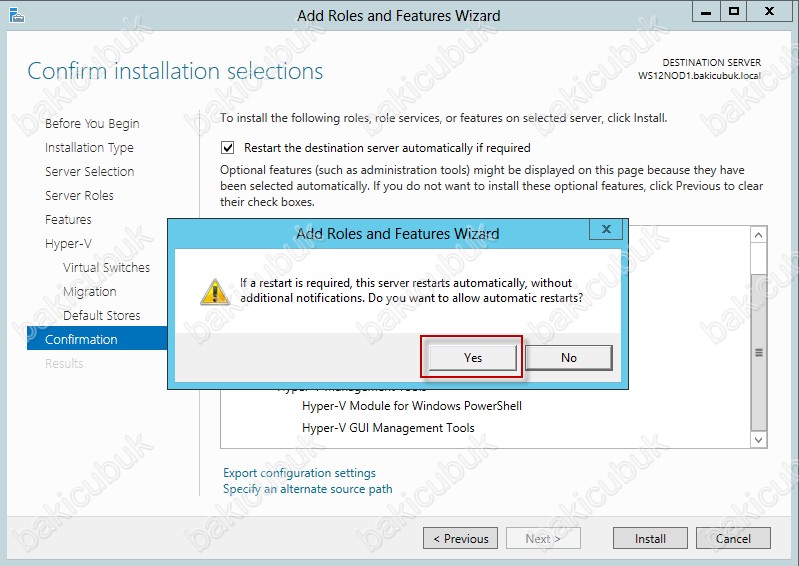This screenshot has height=566, width=799.
Task: Click No in the restart dialog
Action: click(x=569, y=358)
